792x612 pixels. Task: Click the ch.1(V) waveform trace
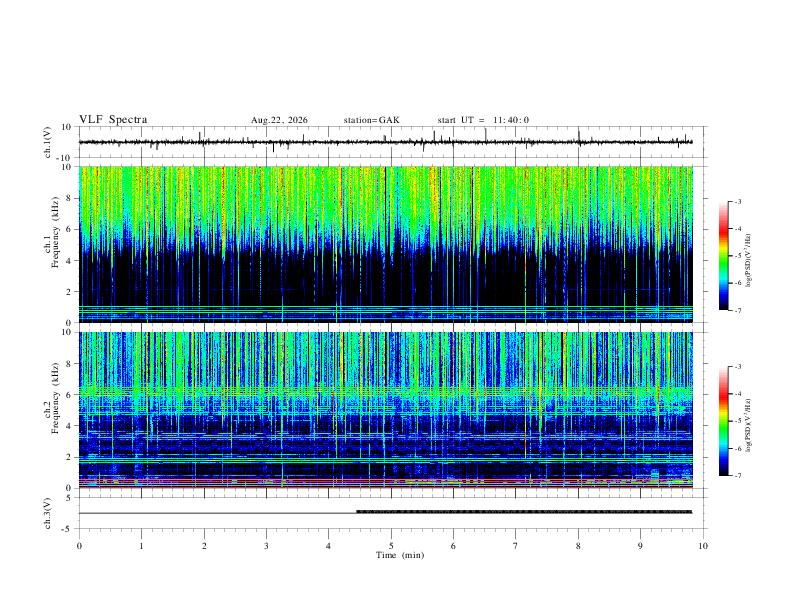click(385, 142)
